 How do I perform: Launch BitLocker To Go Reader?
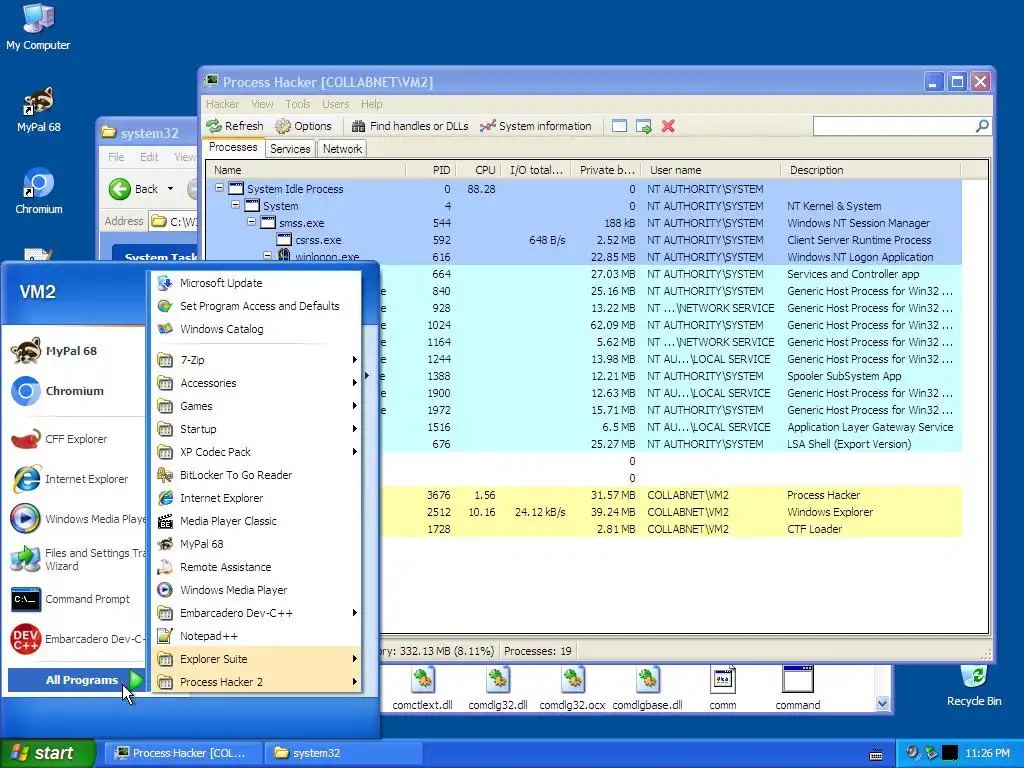pyautogui.click(x=257, y=475)
